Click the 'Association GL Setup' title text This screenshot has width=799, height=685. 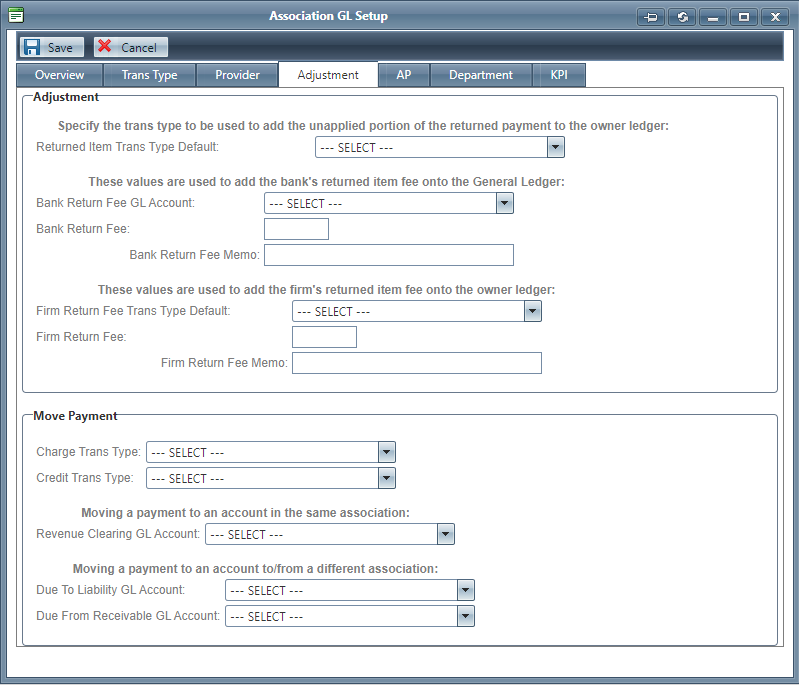(x=329, y=16)
